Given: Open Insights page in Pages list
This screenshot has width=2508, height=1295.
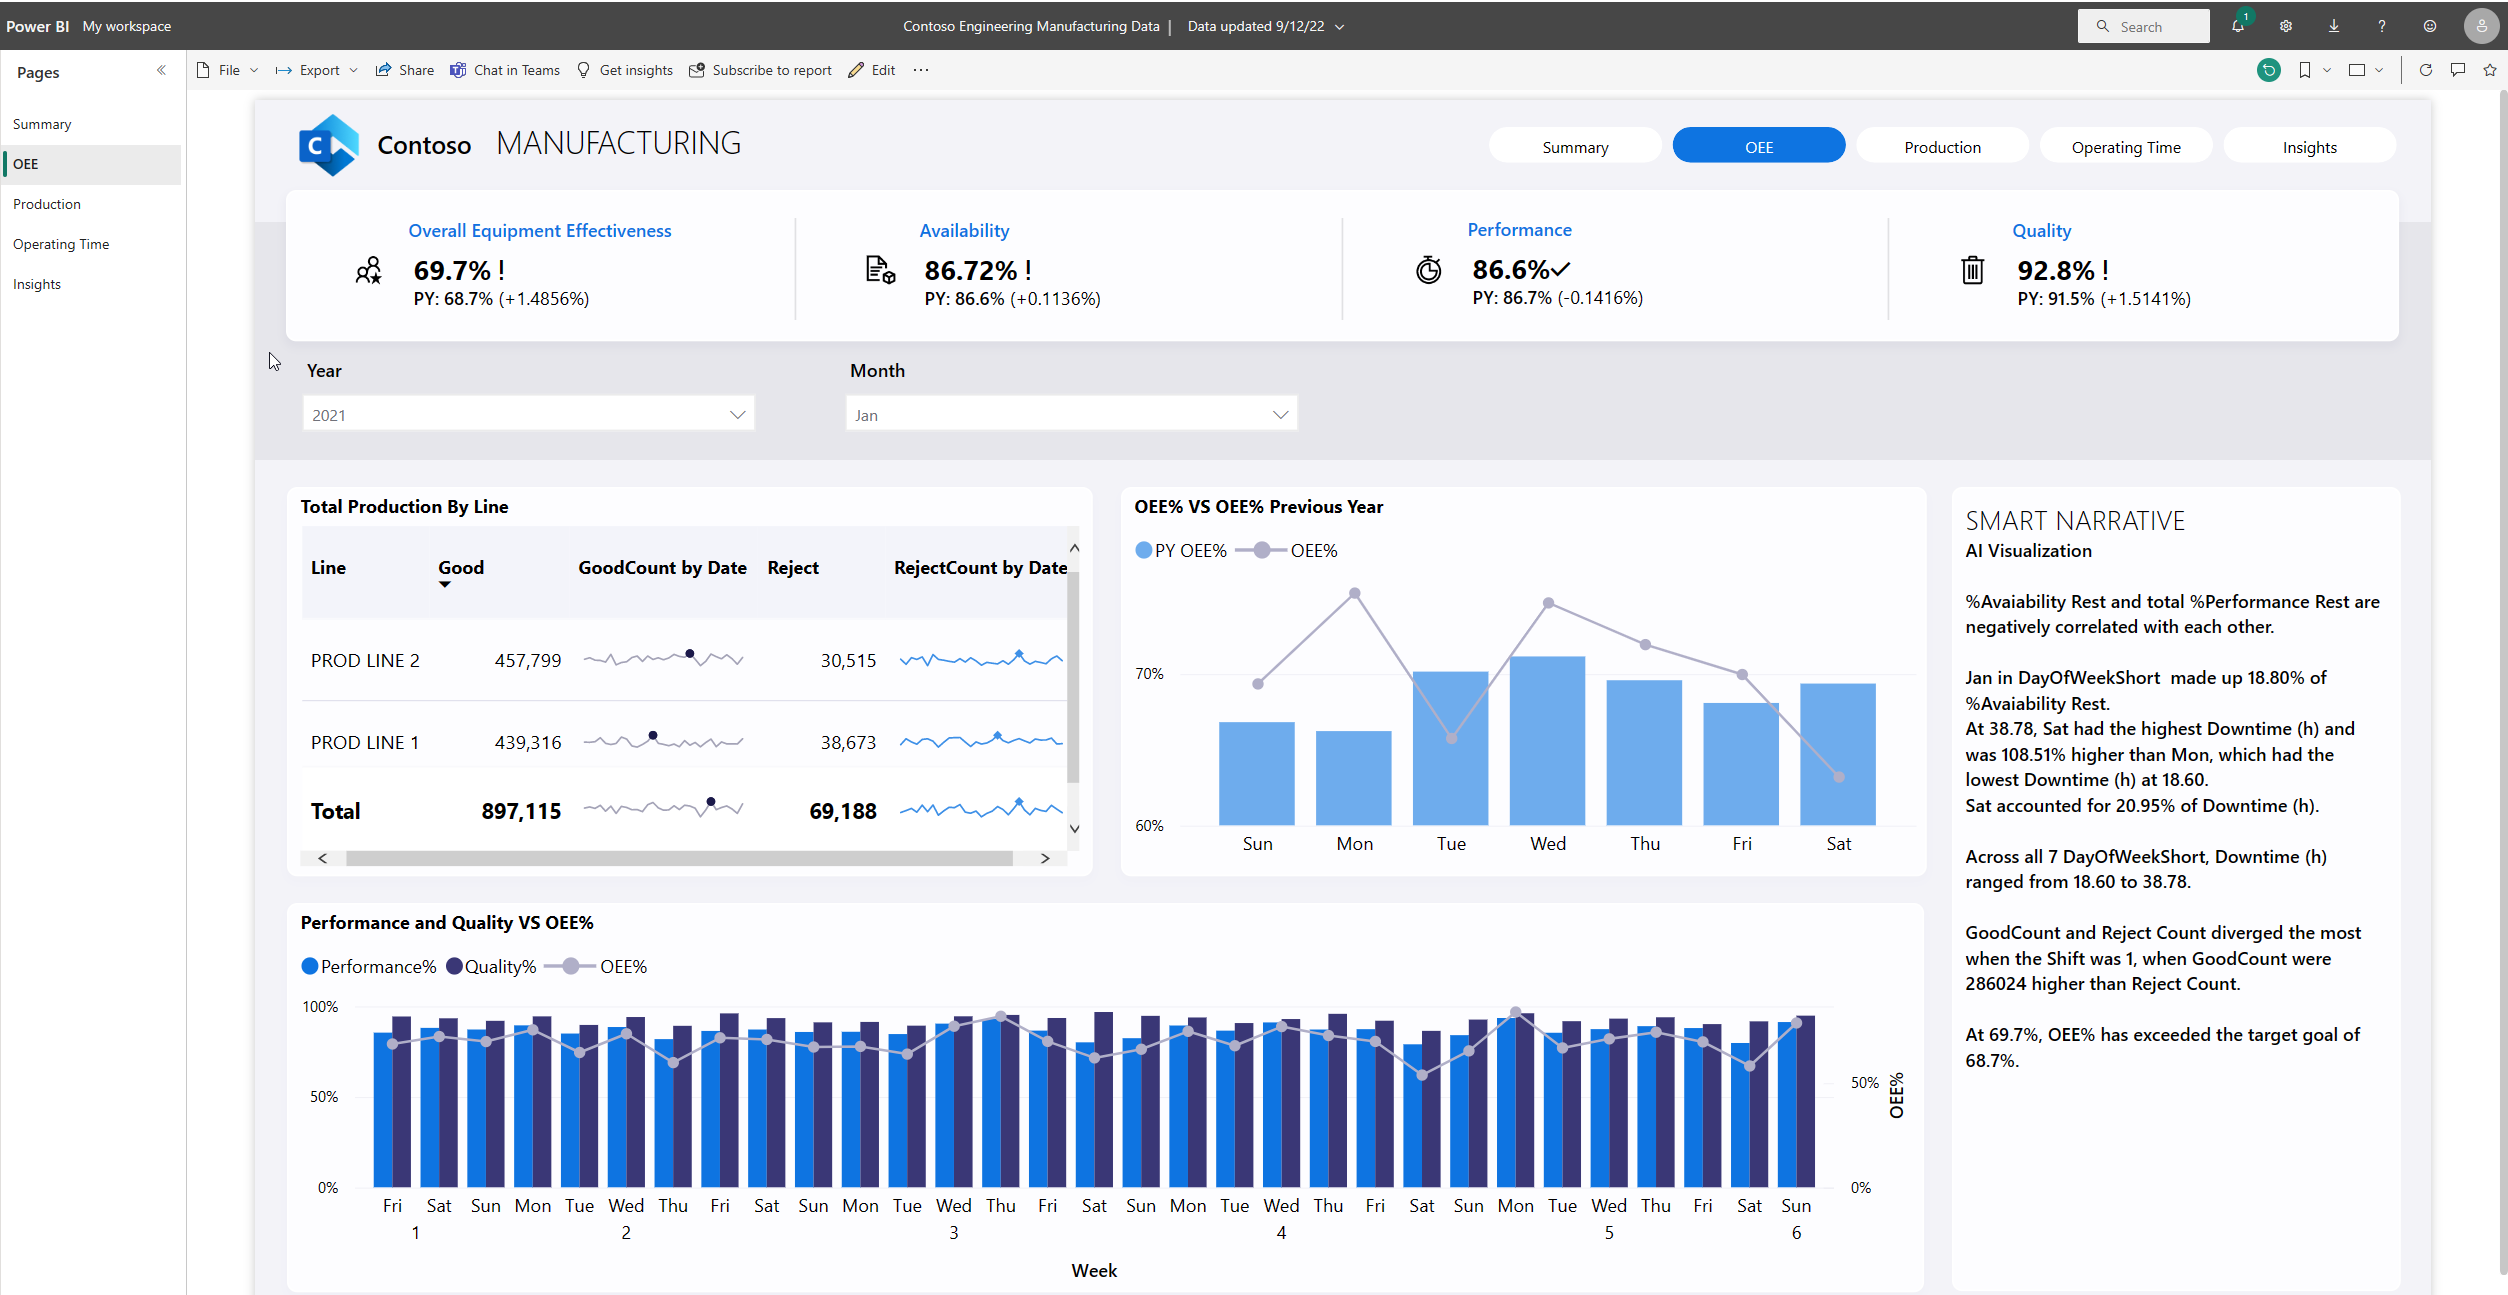Looking at the screenshot, I should click(37, 285).
